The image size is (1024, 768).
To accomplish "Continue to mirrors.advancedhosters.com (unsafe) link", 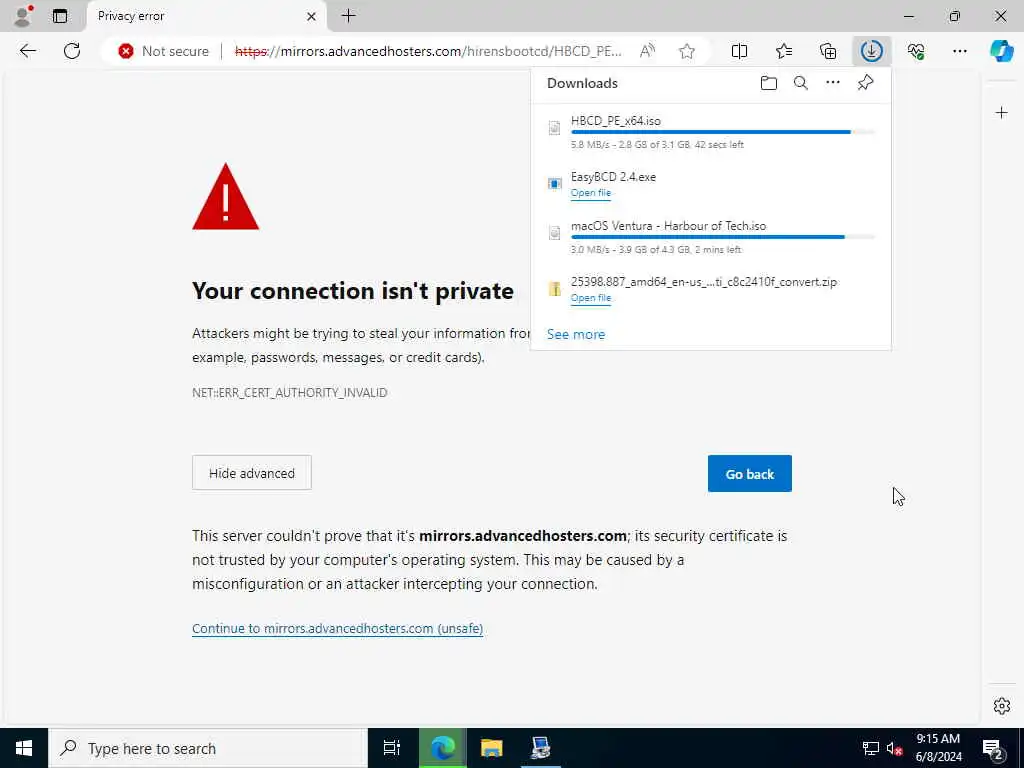I will click(338, 628).
